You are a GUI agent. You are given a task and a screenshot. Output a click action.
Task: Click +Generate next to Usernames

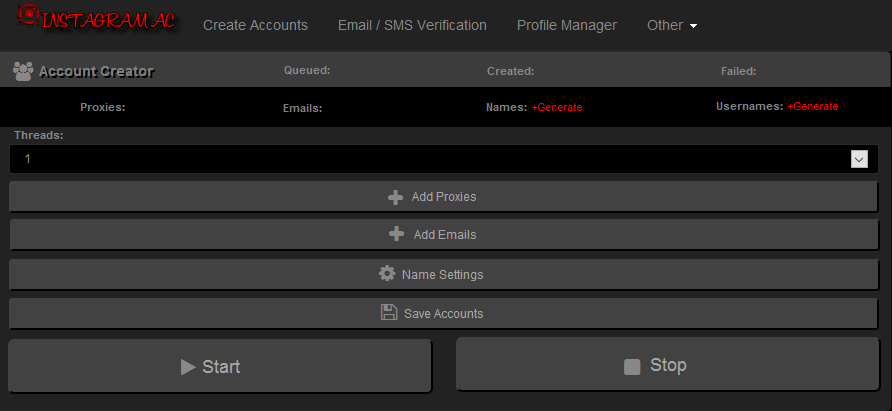click(x=812, y=106)
